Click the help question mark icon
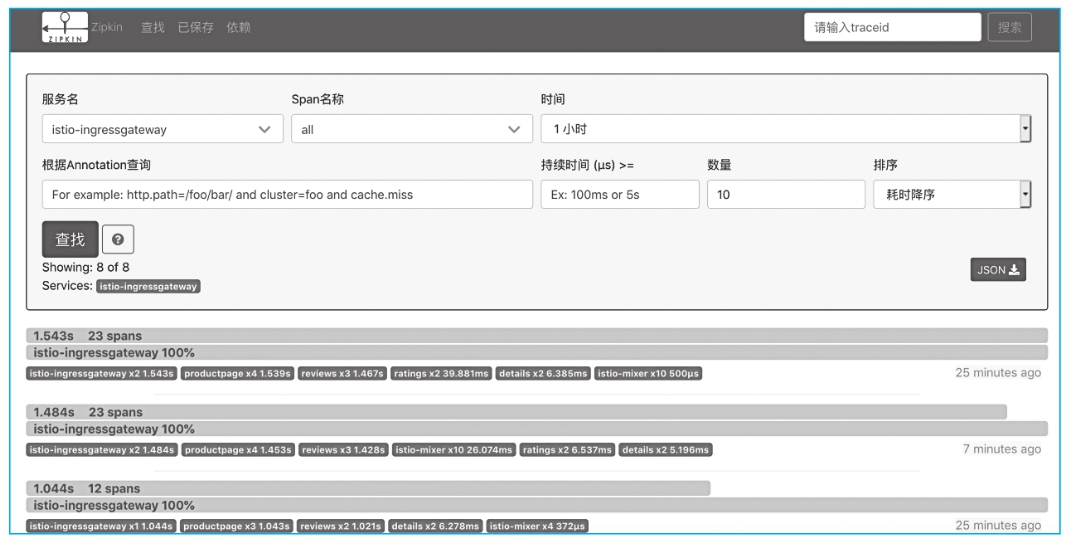This screenshot has height=543, width=1067. 118,239
